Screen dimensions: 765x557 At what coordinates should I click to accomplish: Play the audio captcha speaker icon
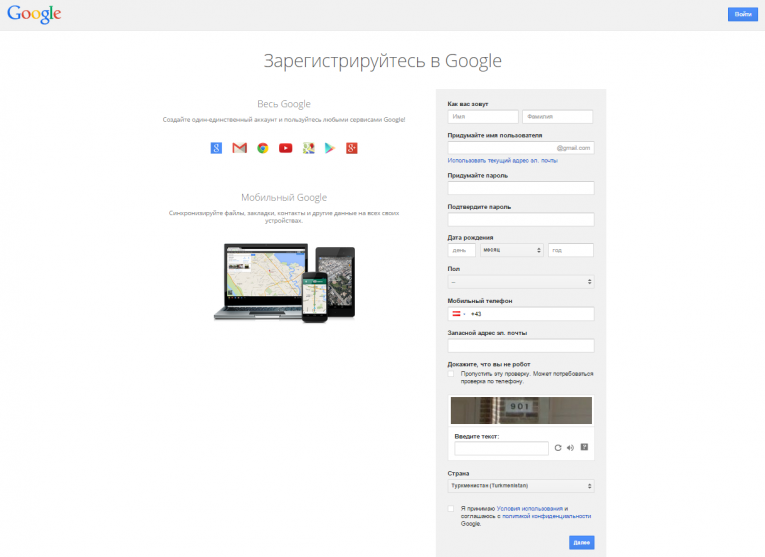(570, 448)
